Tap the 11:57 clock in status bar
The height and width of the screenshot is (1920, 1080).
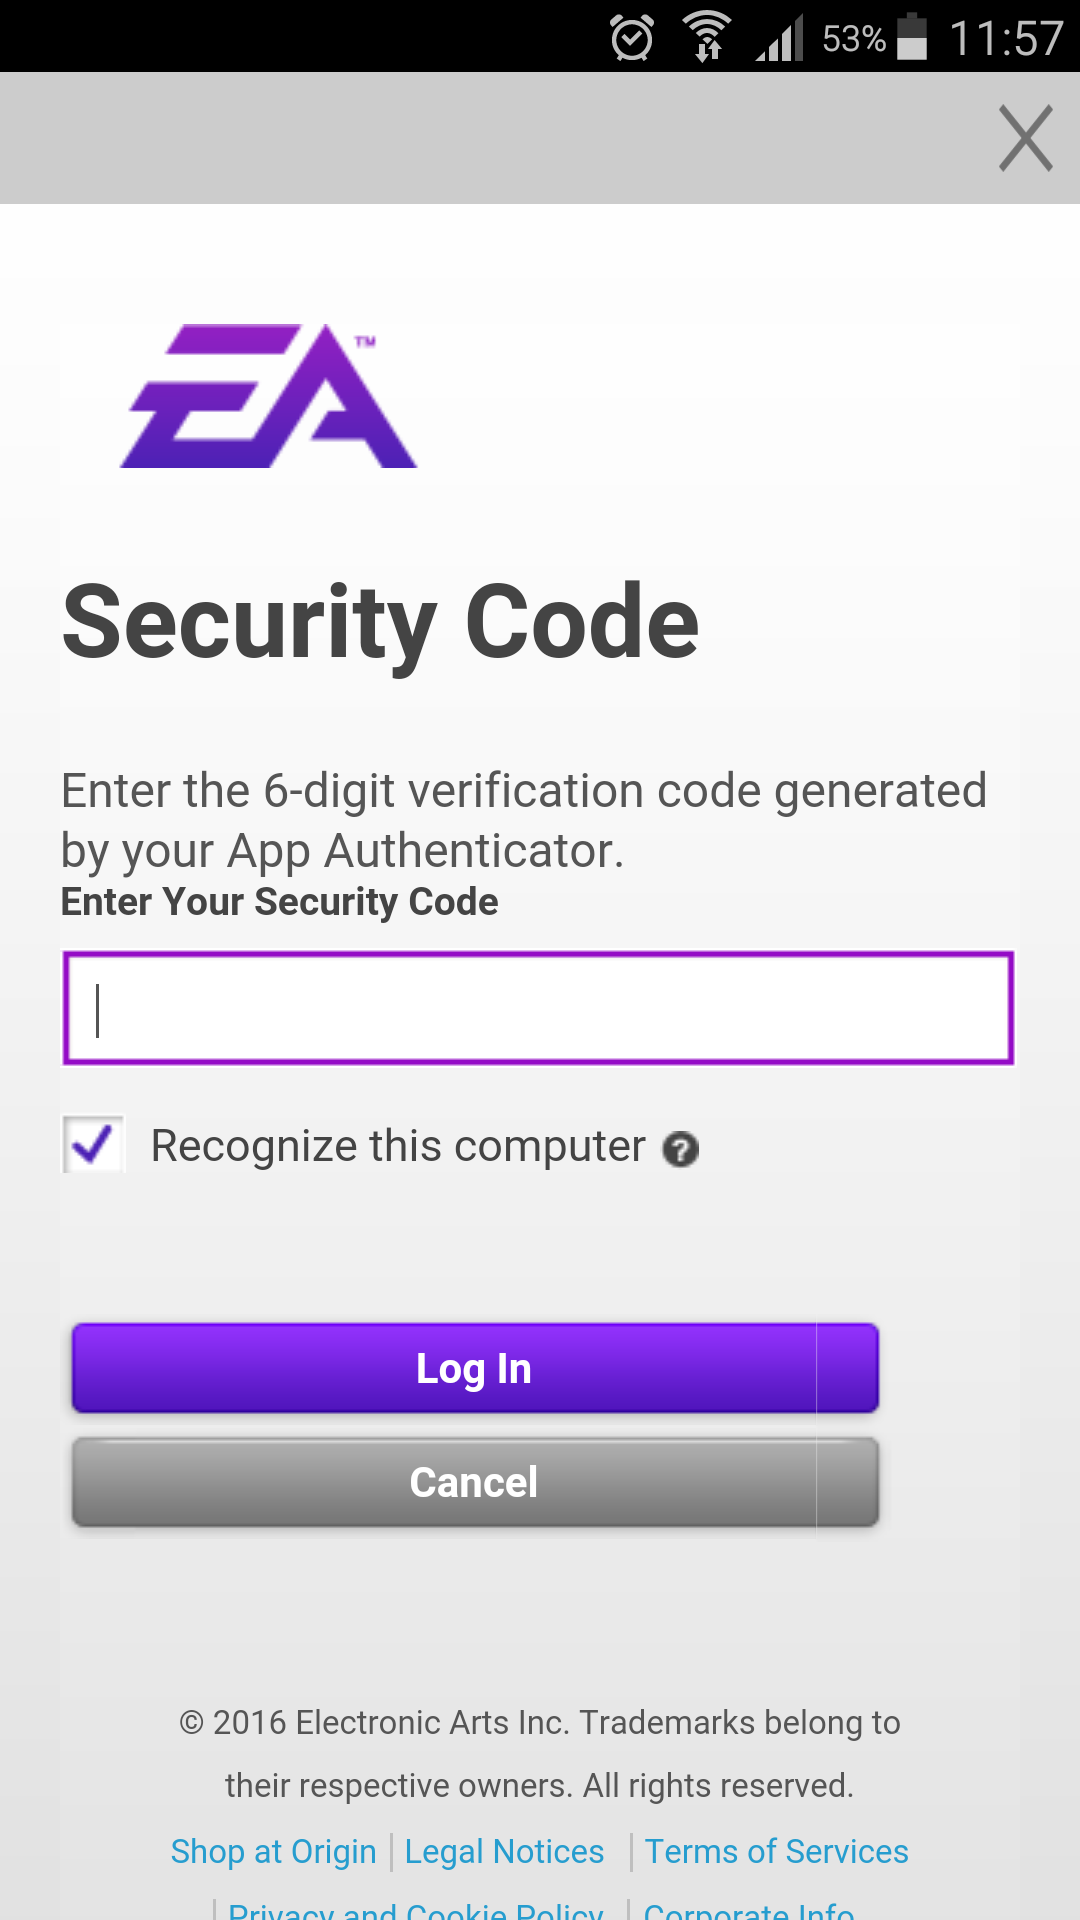pyautogui.click(x=1006, y=38)
